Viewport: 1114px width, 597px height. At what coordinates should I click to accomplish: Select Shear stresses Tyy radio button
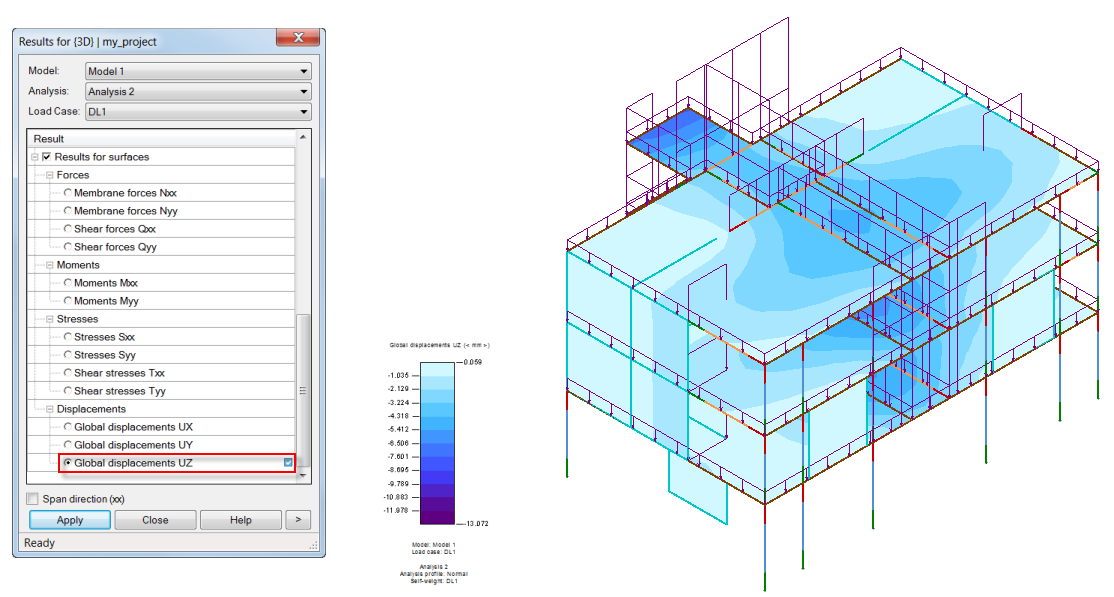pos(67,391)
